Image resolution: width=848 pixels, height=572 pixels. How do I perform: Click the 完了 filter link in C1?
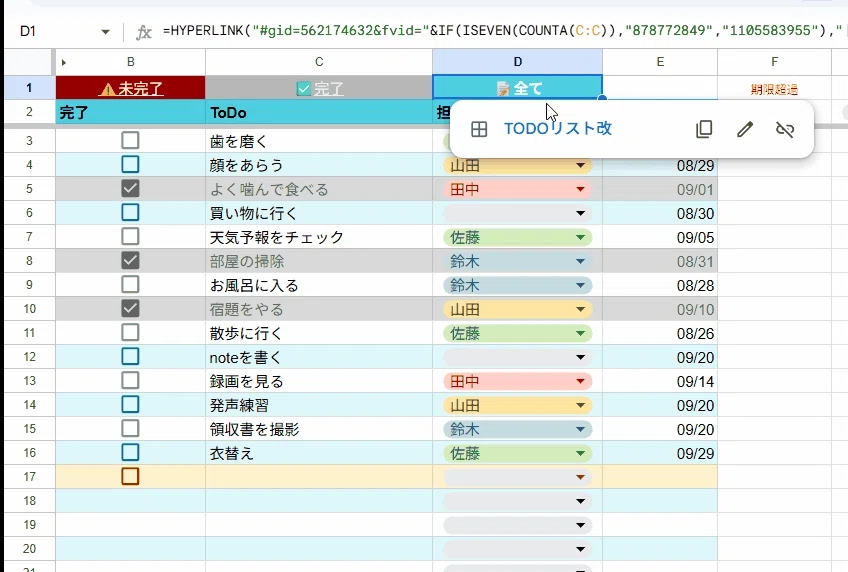pos(319,88)
